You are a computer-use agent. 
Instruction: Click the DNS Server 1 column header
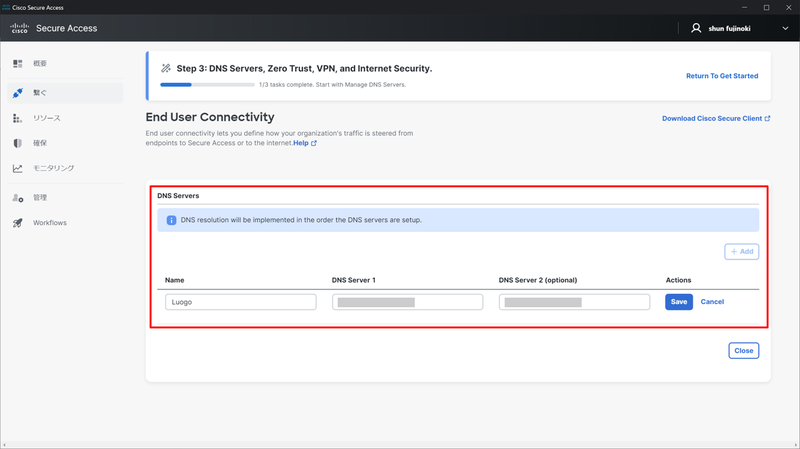click(x=354, y=280)
